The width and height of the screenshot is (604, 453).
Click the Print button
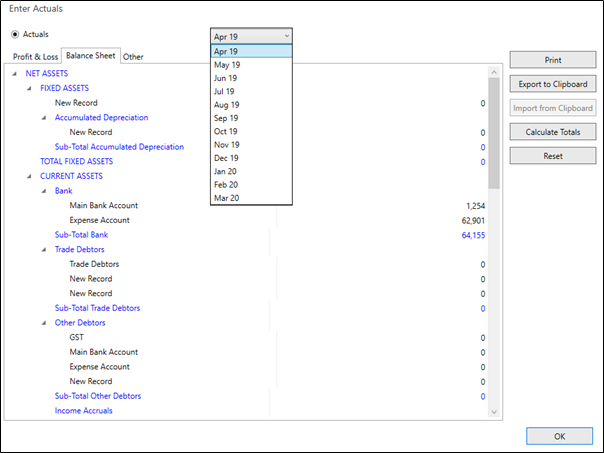click(x=553, y=60)
